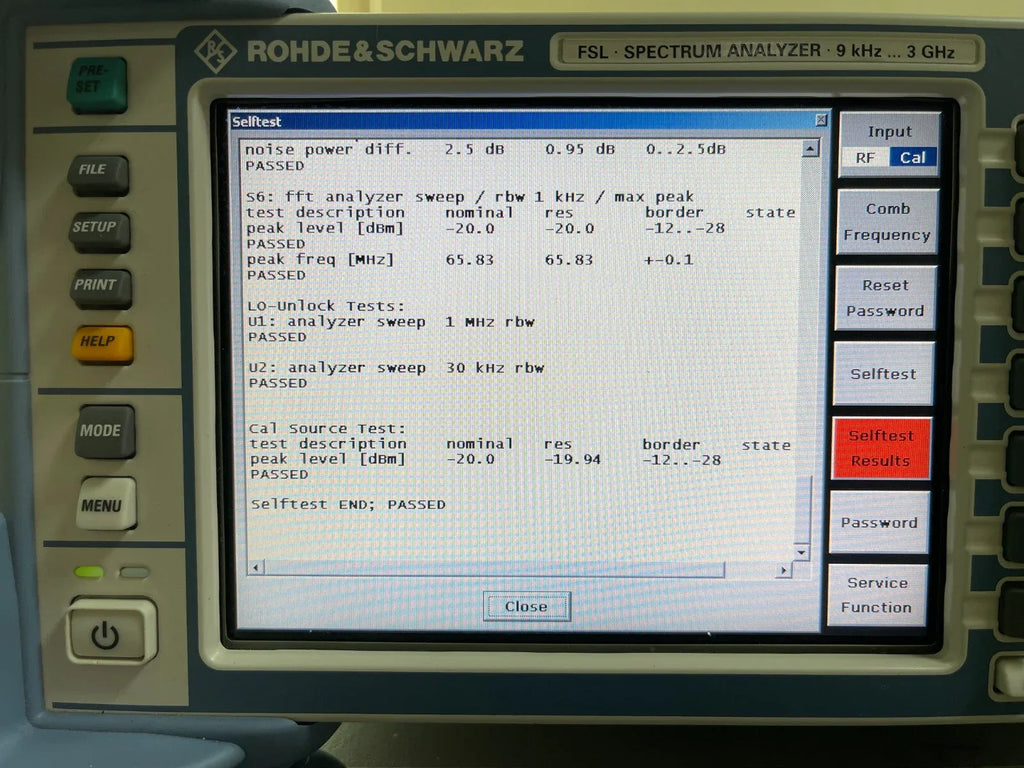Click the 'Selftest END; PASSED' line
1024x768 pixels.
[348, 504]
